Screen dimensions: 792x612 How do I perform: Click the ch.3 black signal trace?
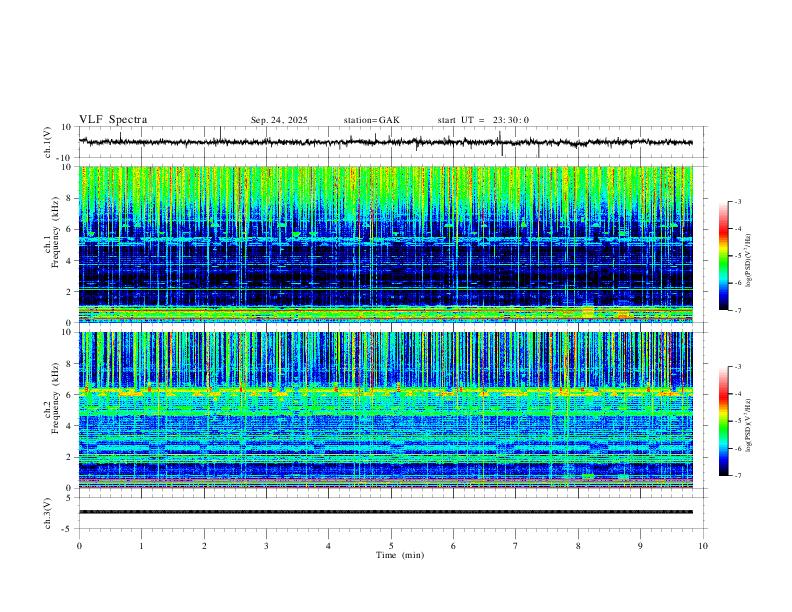(385, 512)
